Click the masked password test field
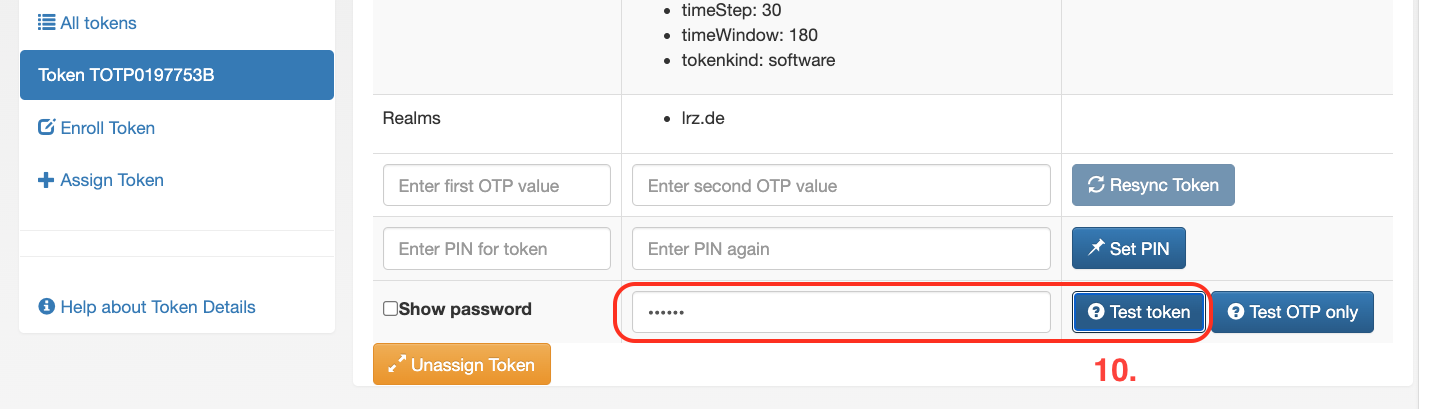The width and height of the screenshot is (1440, 409). pos(841,312)
